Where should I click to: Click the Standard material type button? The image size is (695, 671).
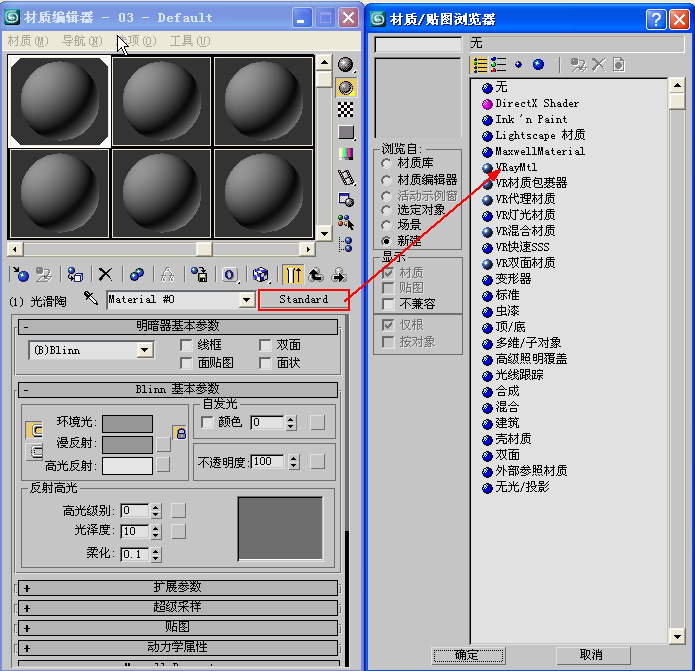coord(303,299)
